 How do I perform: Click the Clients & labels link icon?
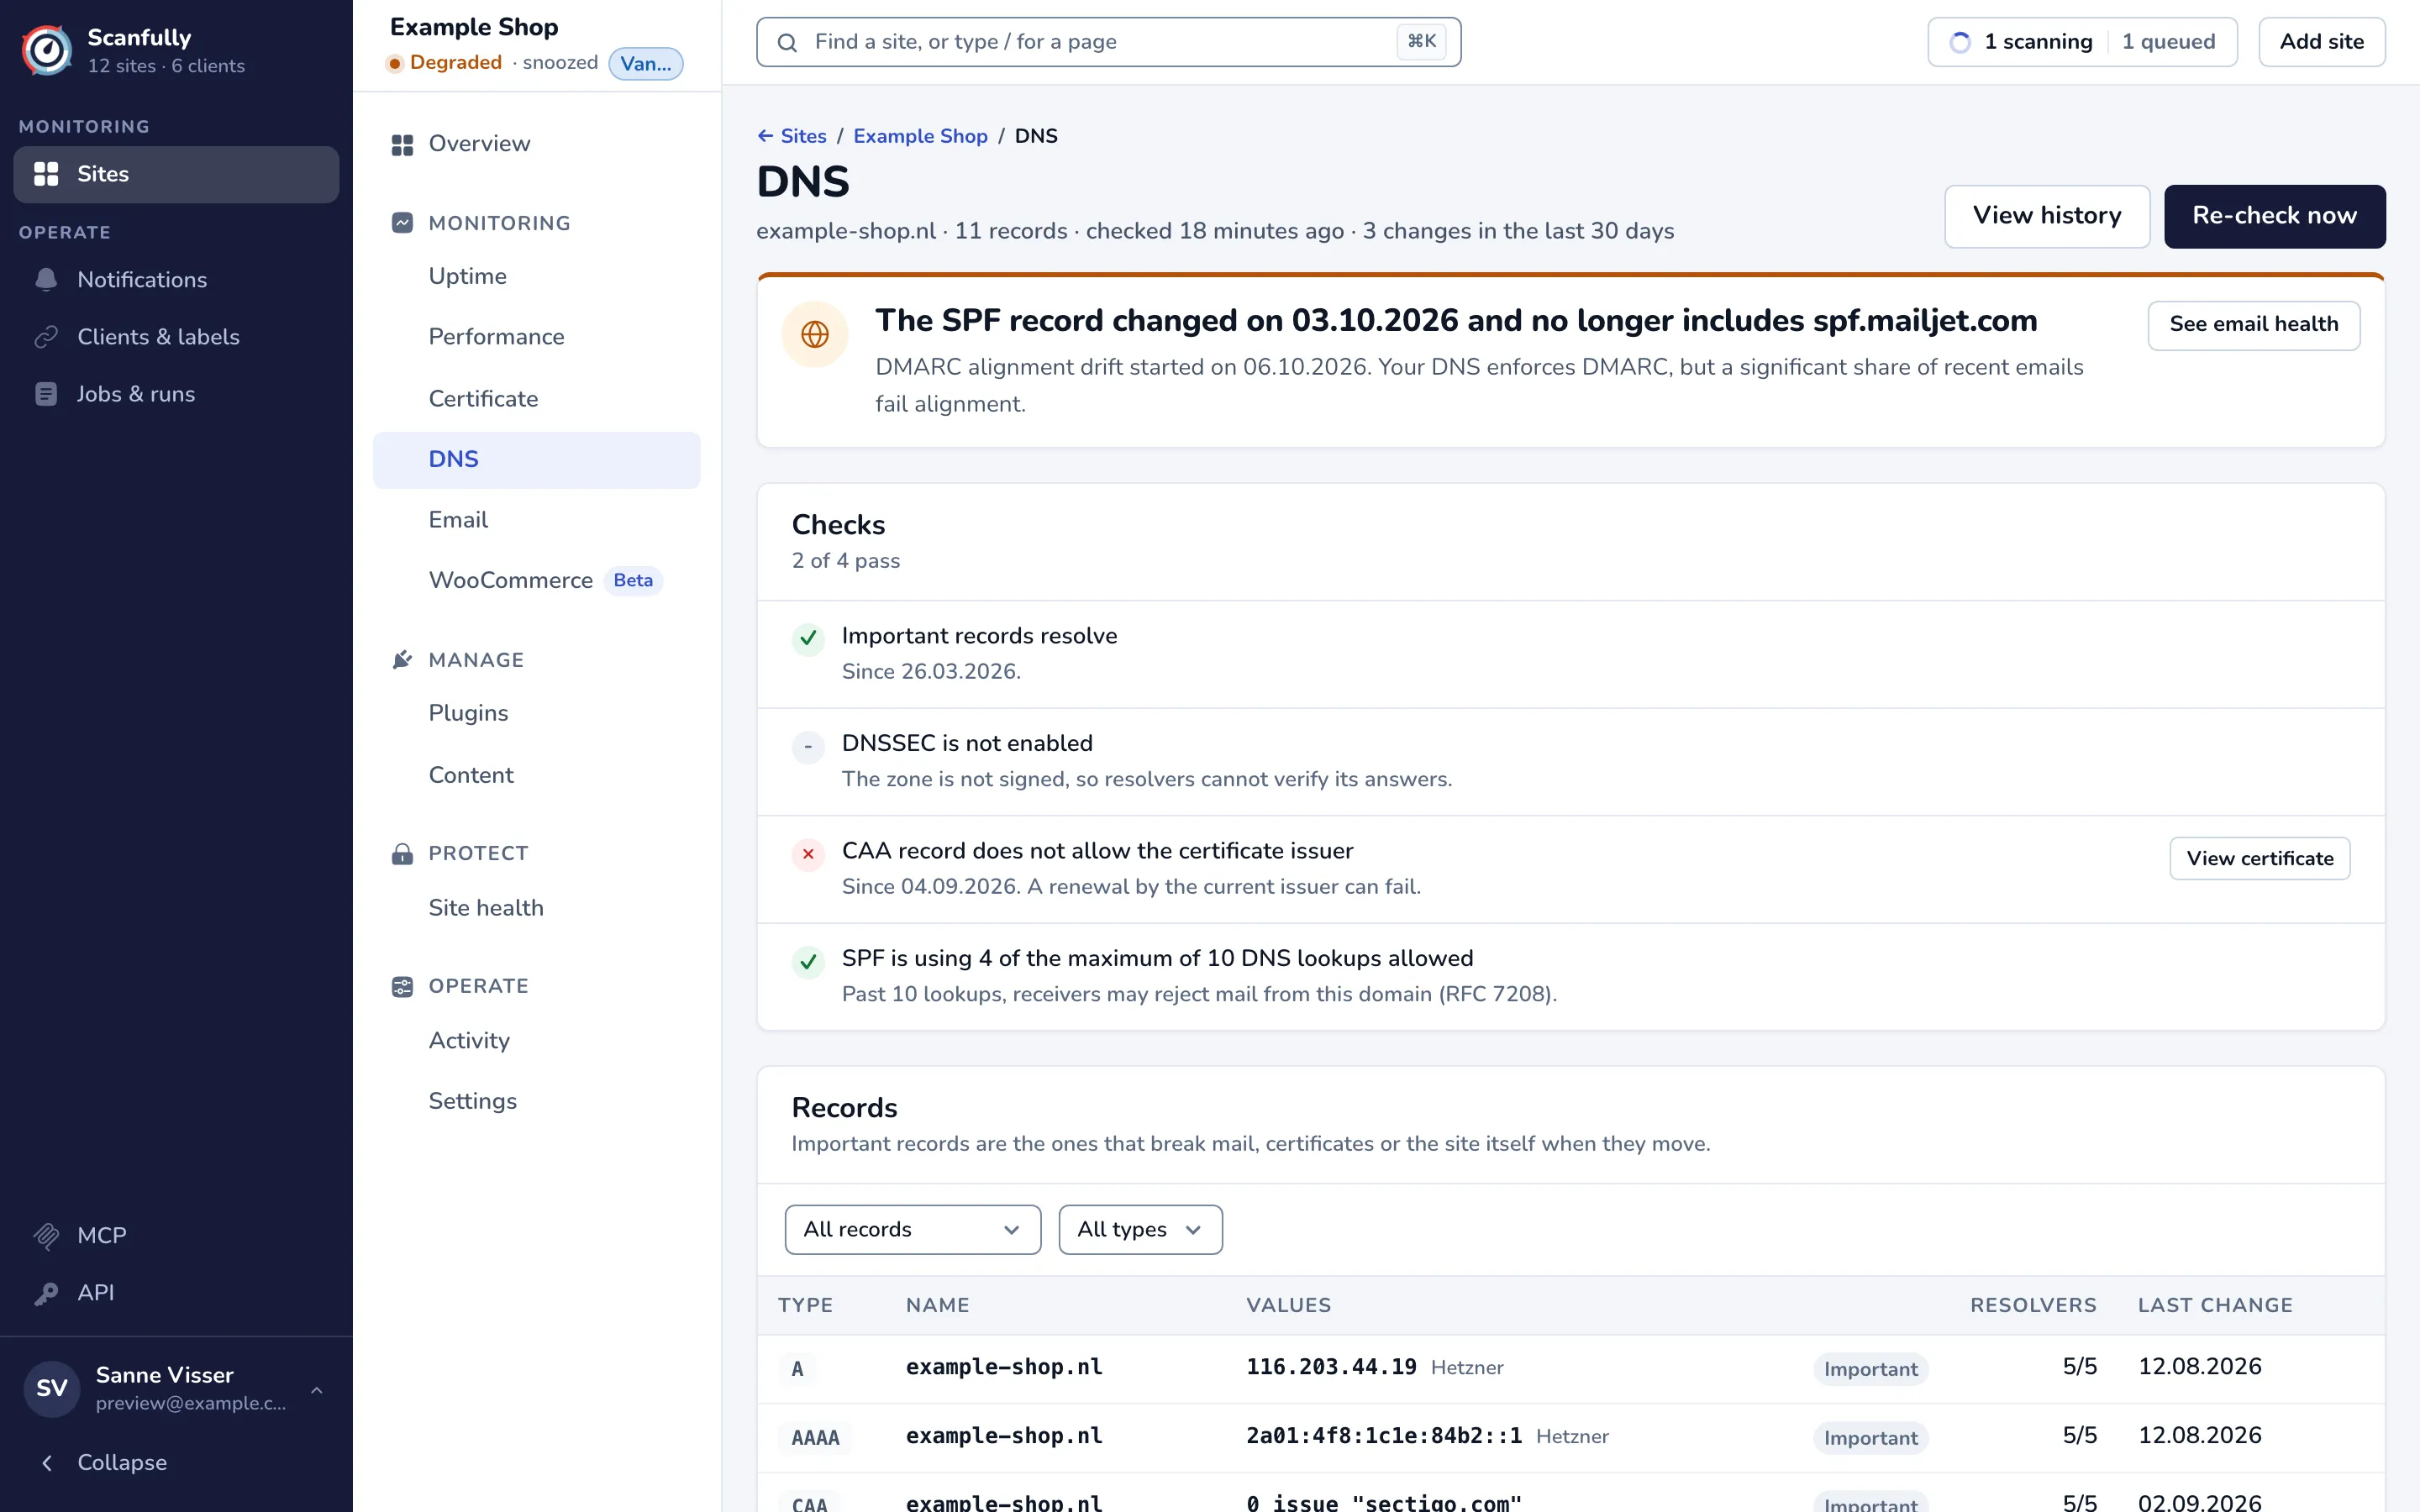[46, 337]
